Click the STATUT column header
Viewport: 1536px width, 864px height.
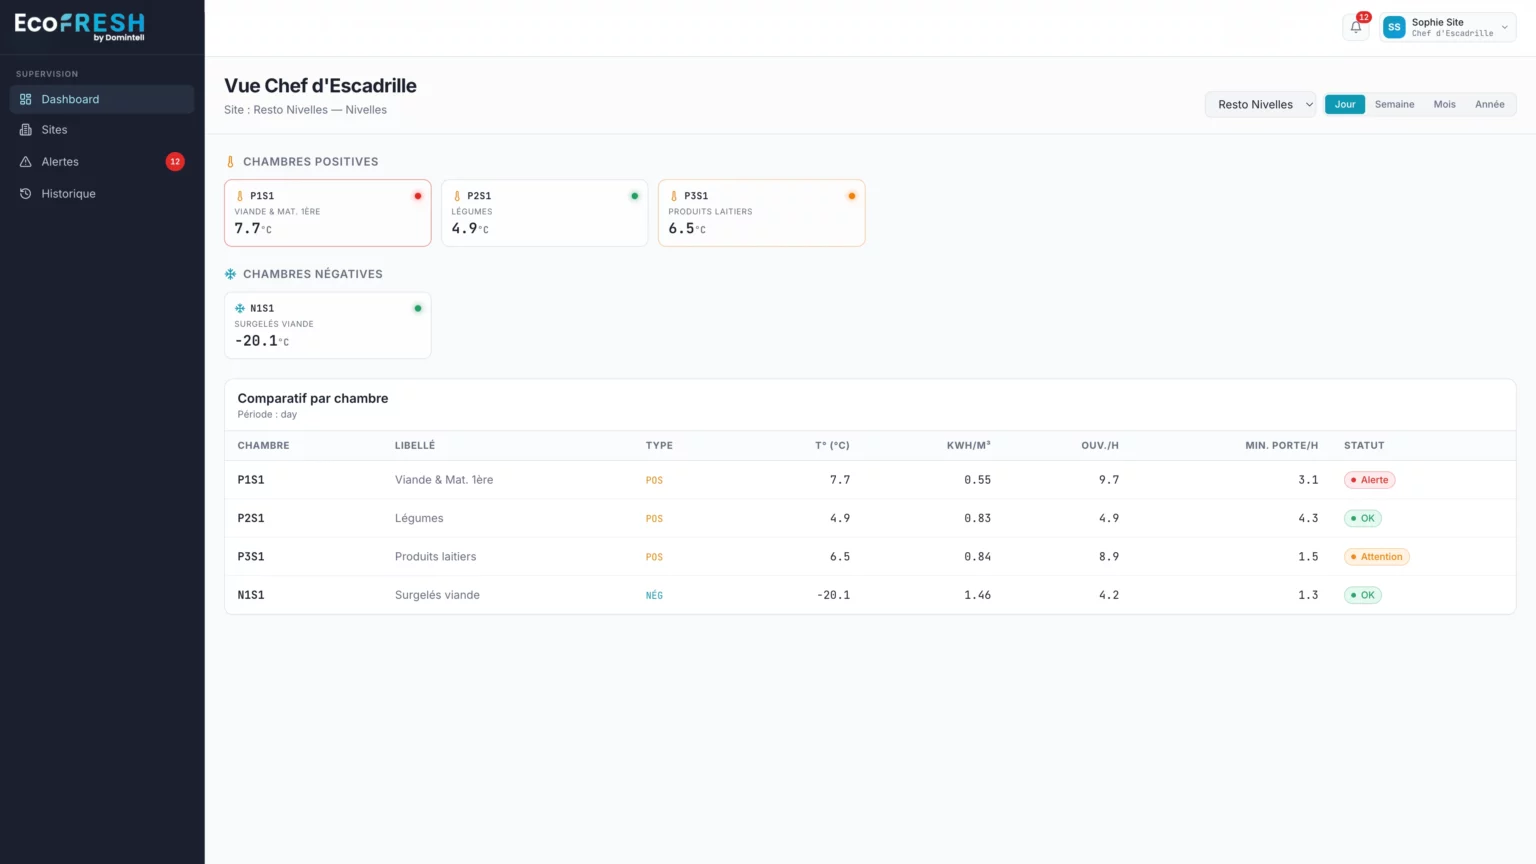pyautogui.click(x=1364, y=445)
